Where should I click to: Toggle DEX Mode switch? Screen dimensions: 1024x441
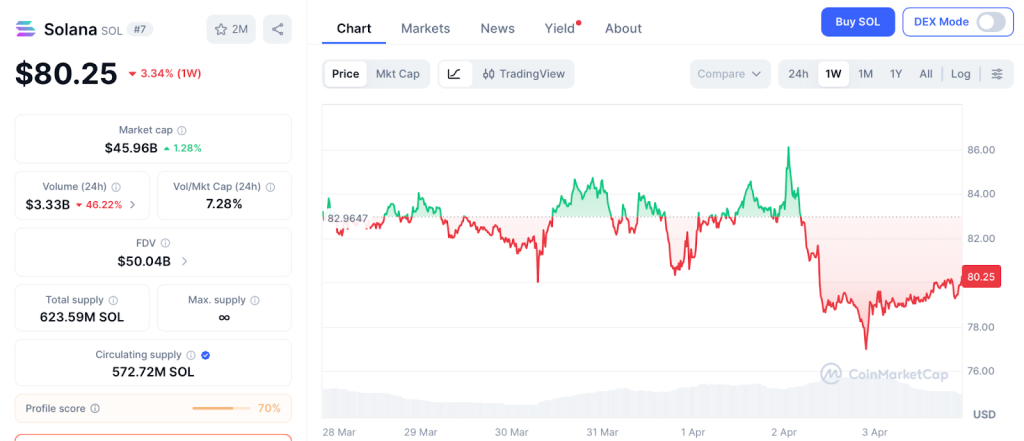(990, 22)
